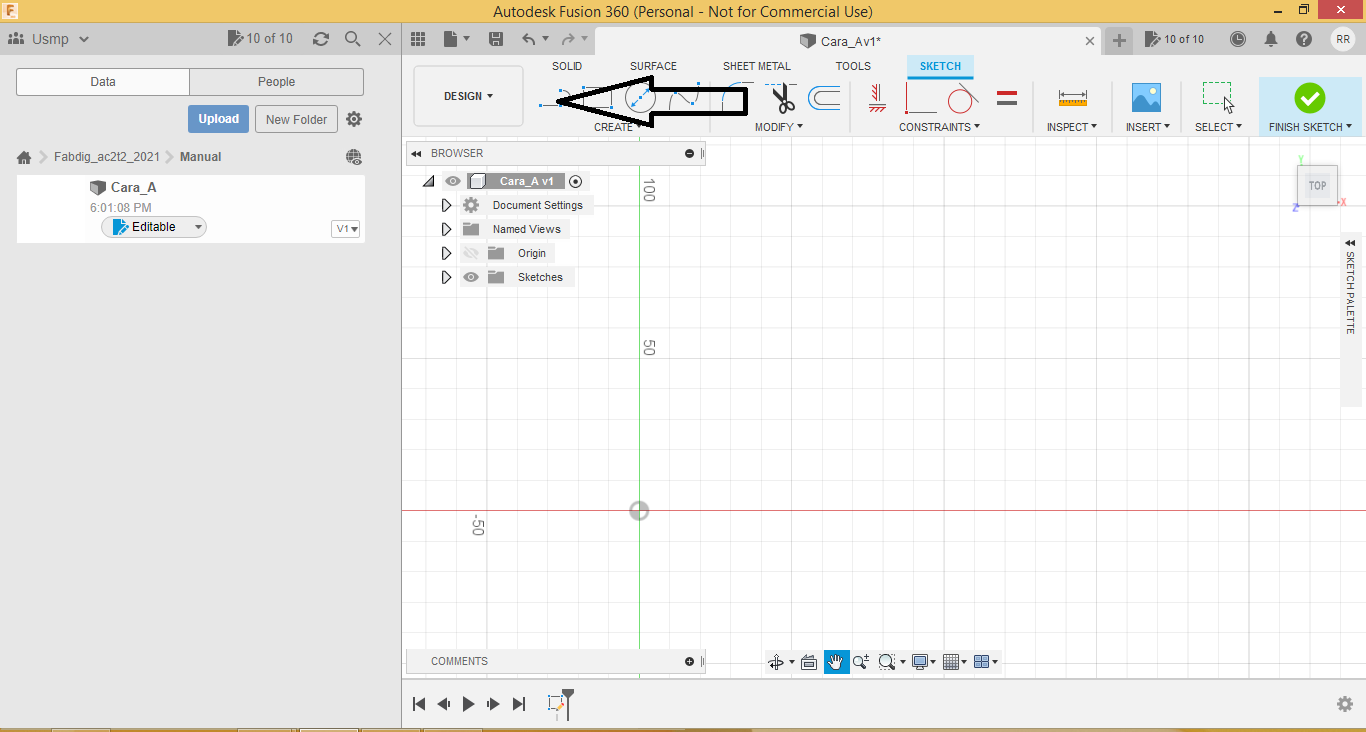Viewport: 1366px width, 732px height.
Task: Save the document with the floppy icon
Action: pos(496,39)
